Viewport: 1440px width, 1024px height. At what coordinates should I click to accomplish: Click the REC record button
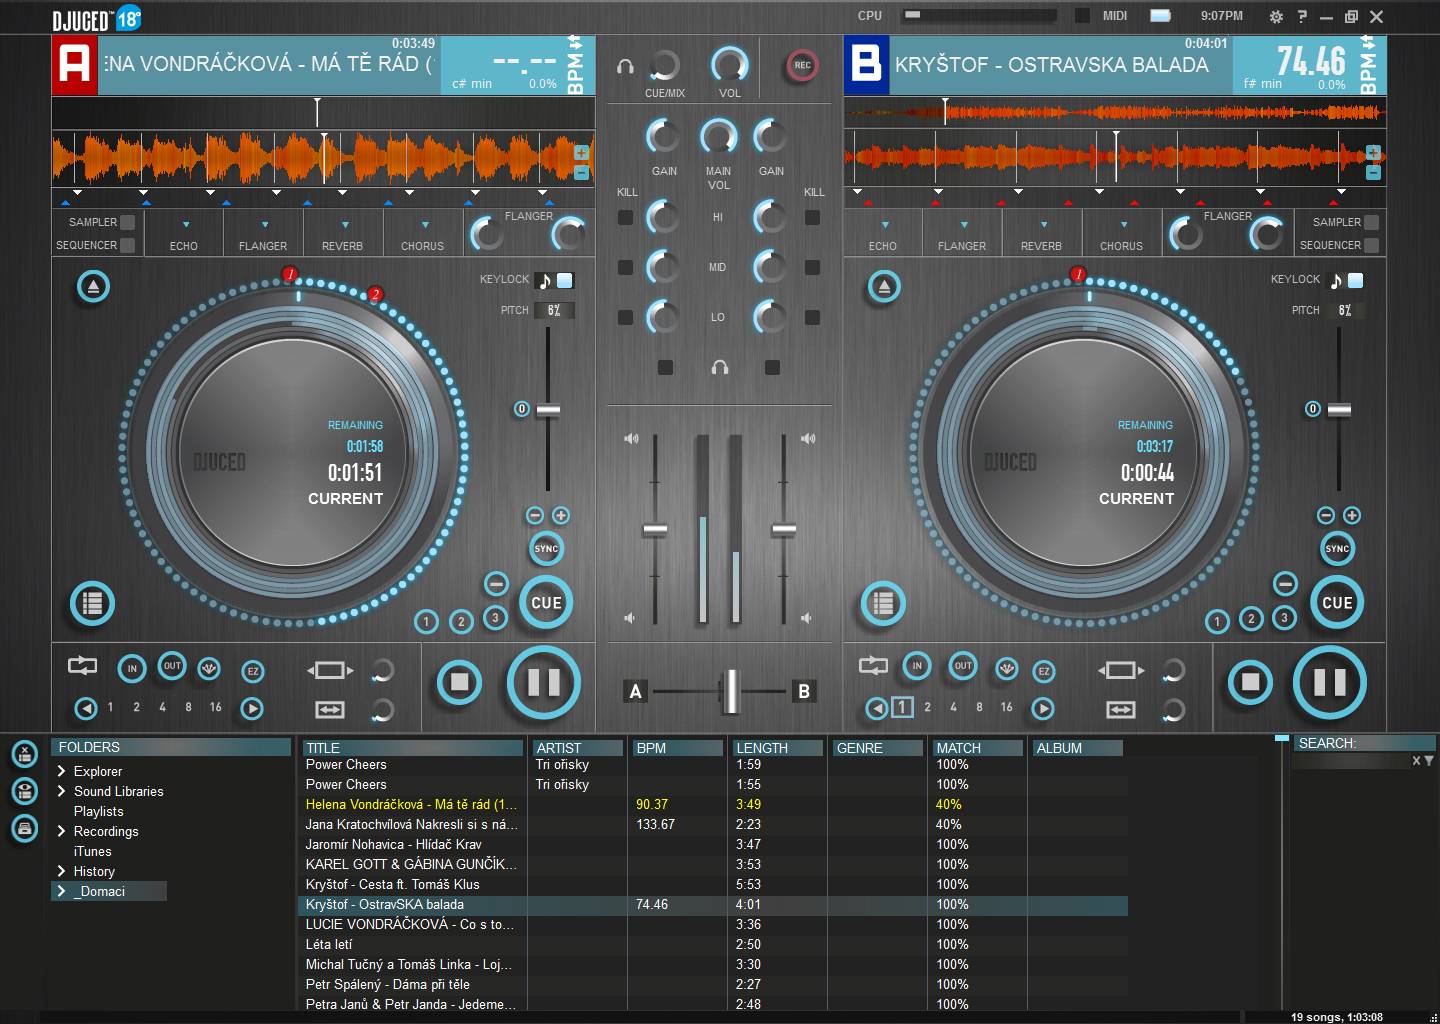[x=802, y=66]
